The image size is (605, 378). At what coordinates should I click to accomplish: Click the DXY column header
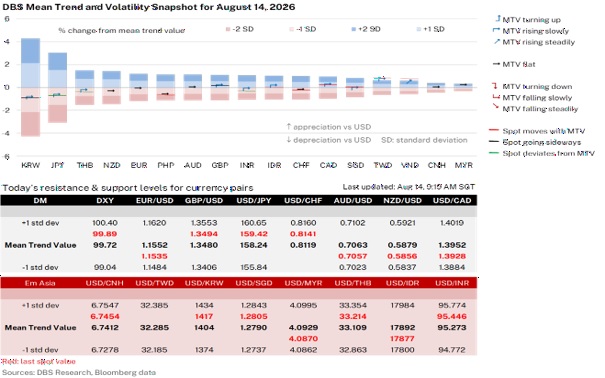(x=105, y=201)
